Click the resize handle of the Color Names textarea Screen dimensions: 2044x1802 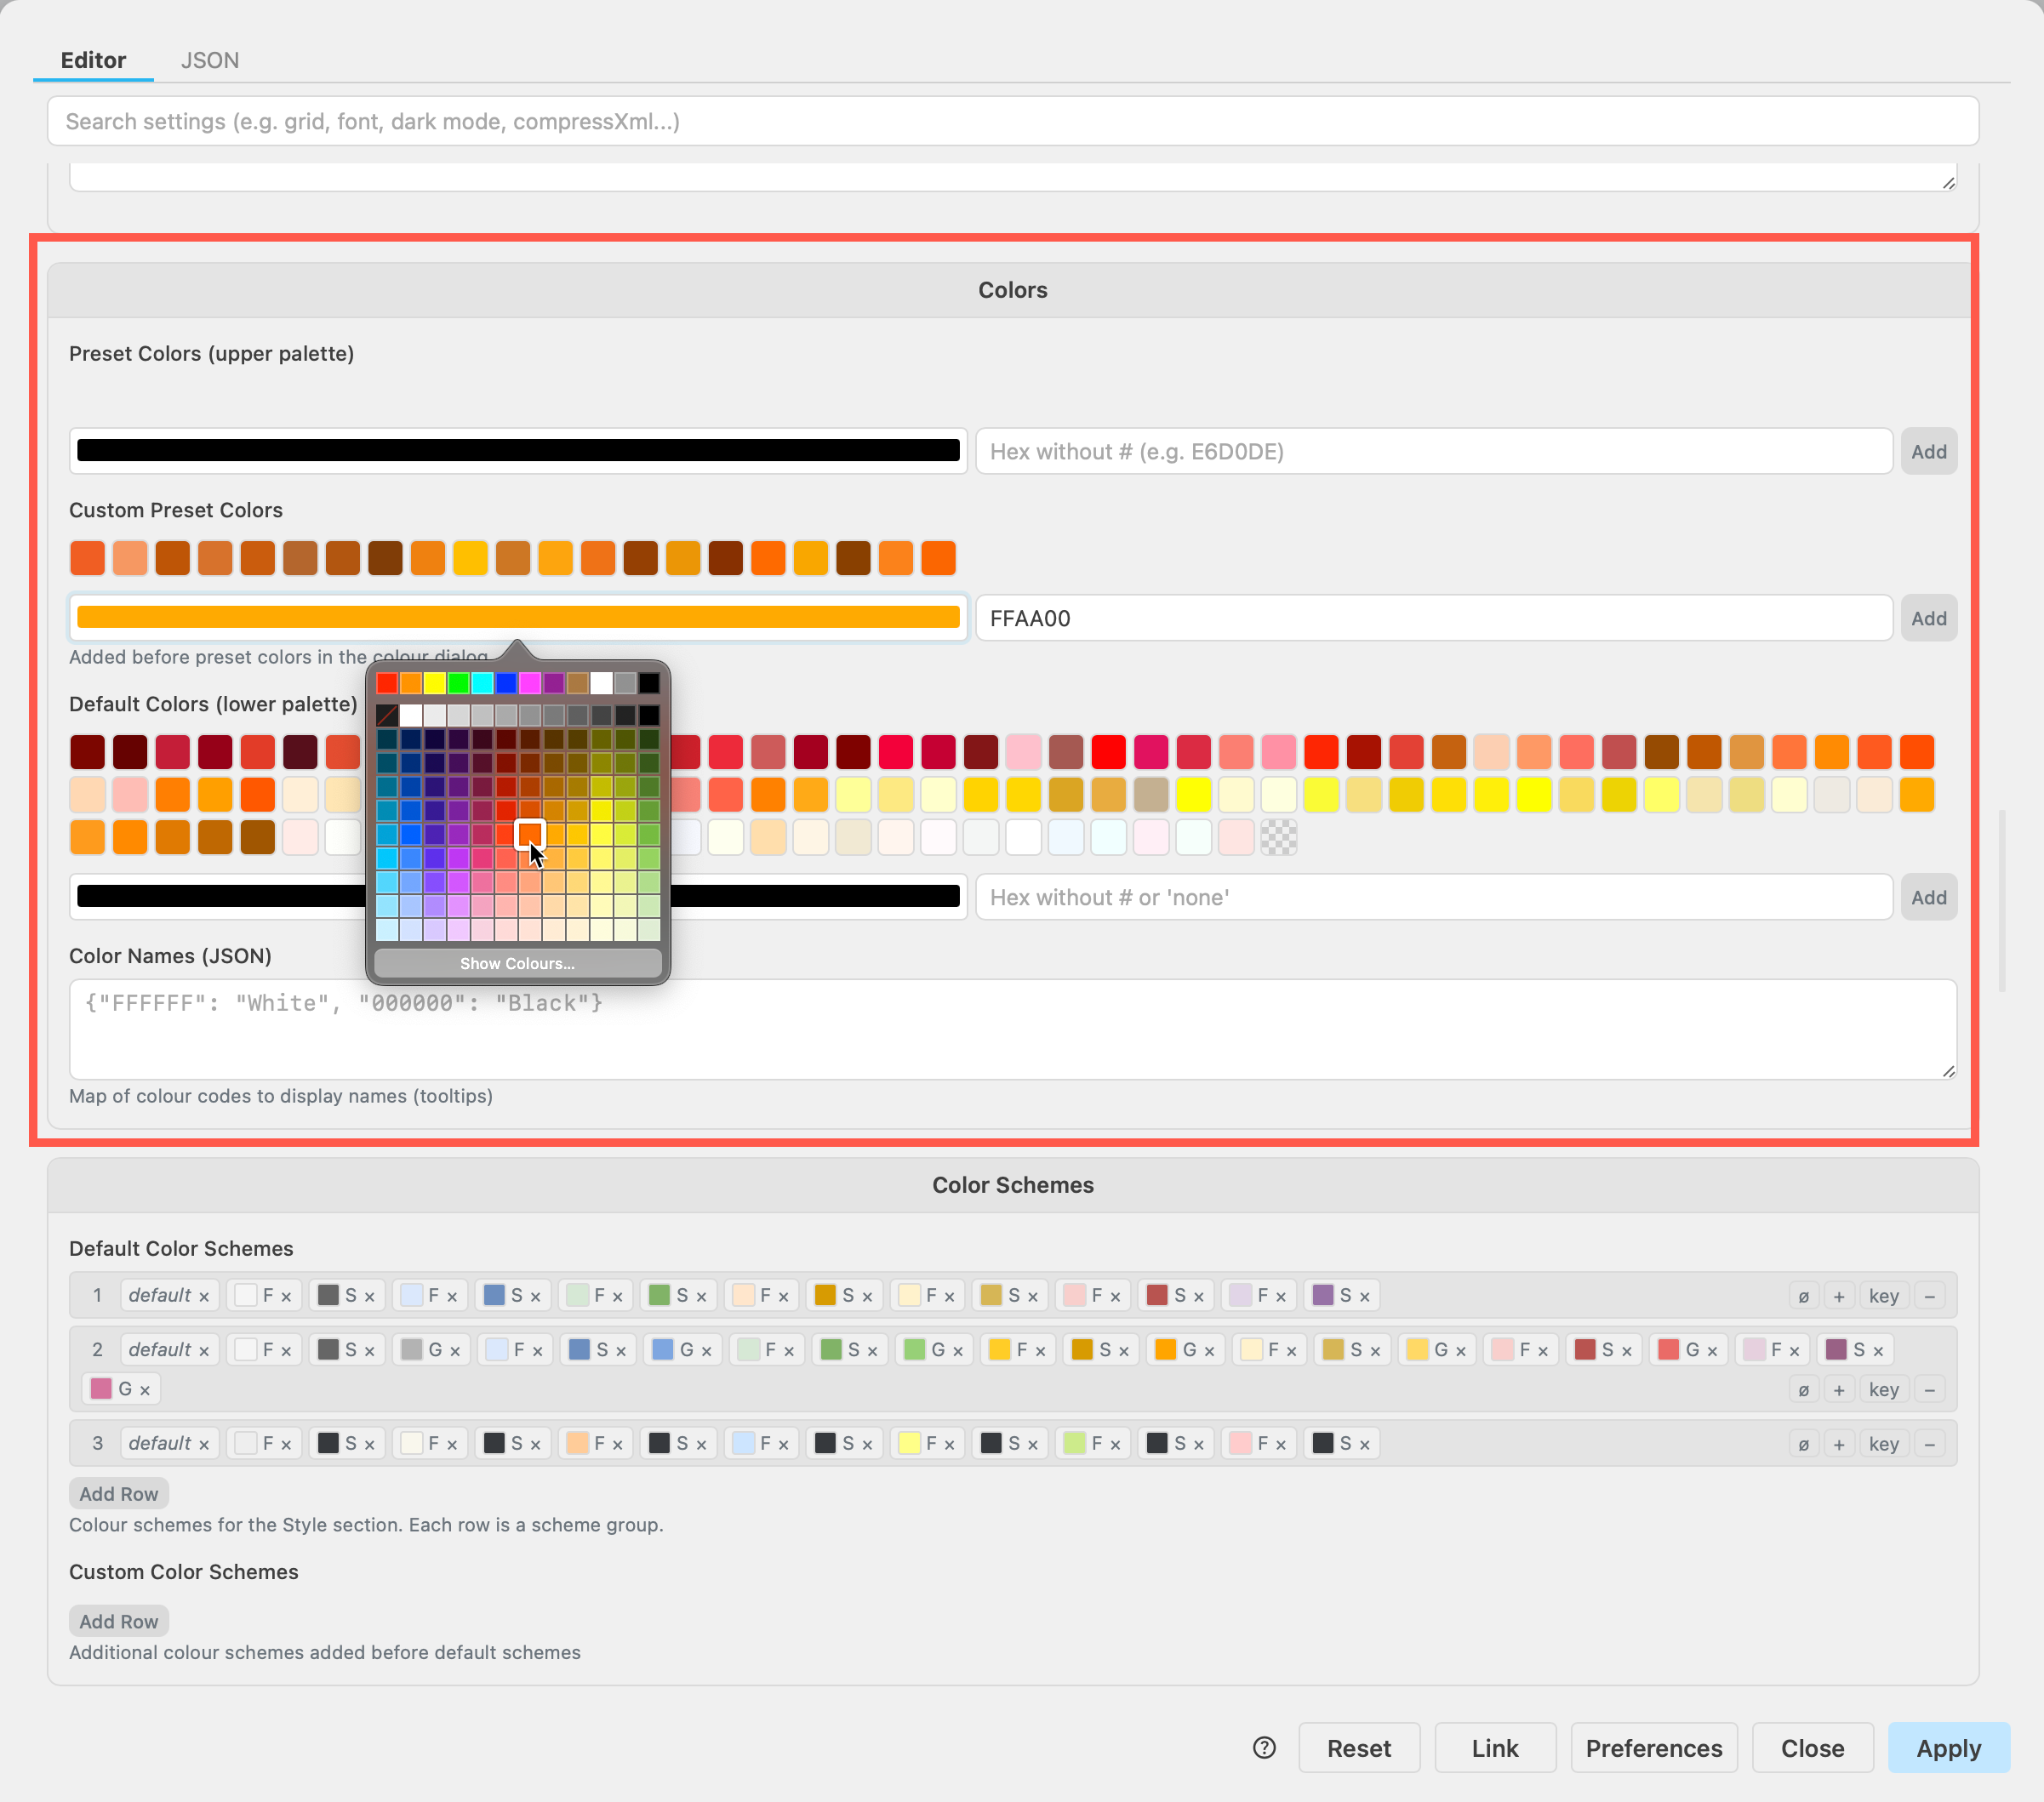pos(1948,1071)
